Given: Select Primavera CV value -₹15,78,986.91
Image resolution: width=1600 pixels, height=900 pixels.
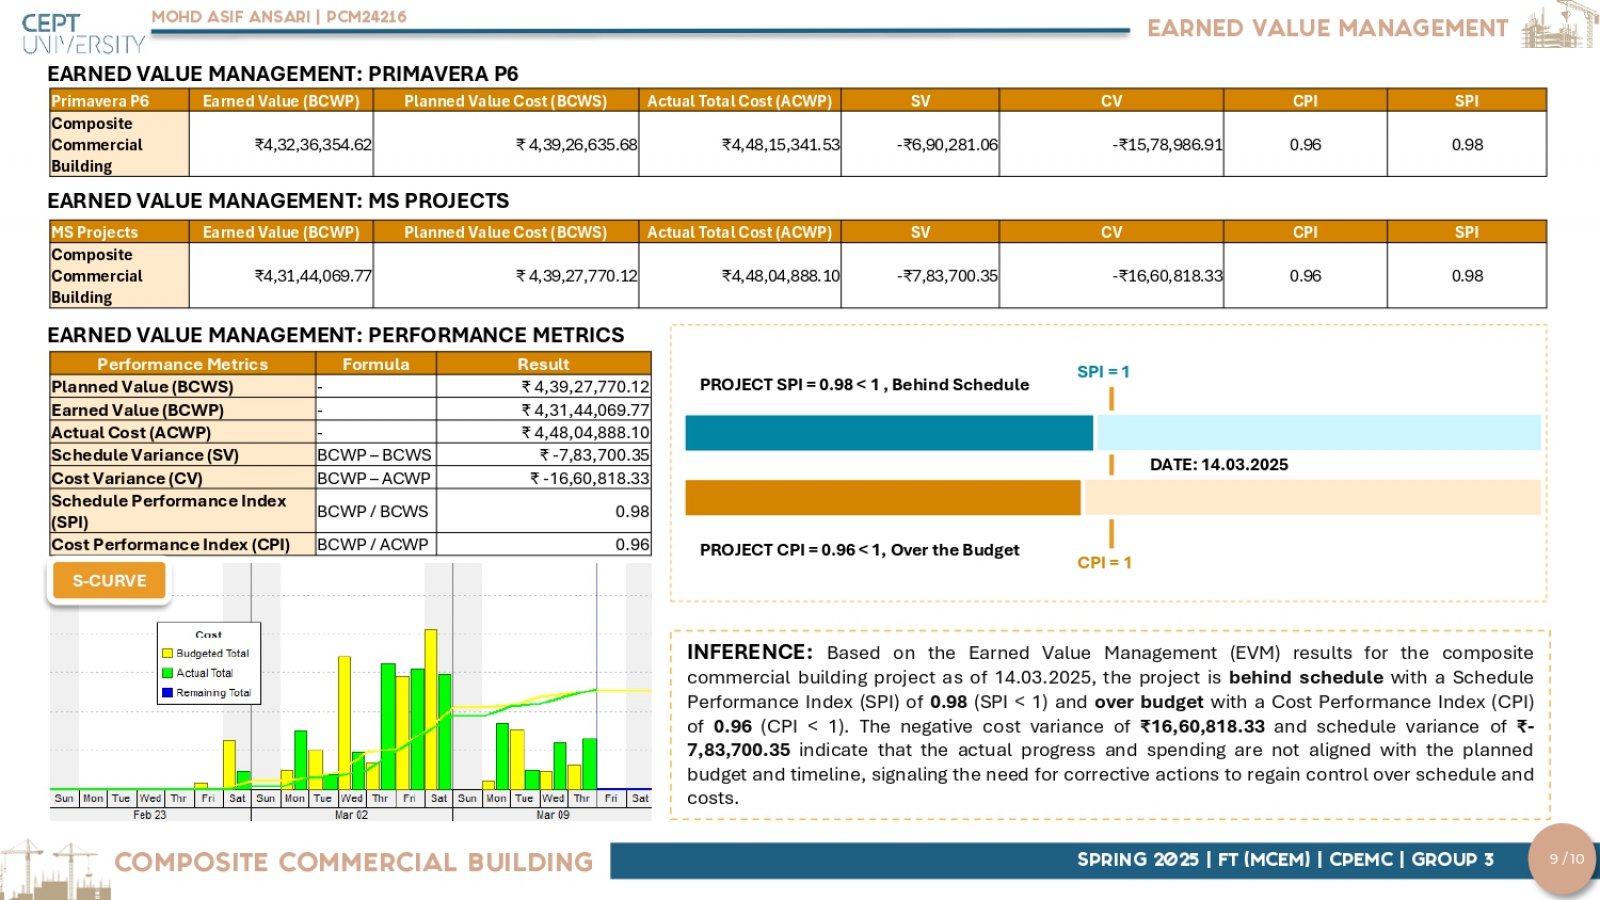Looking at the screenshot, I should tap(1167, 145).
